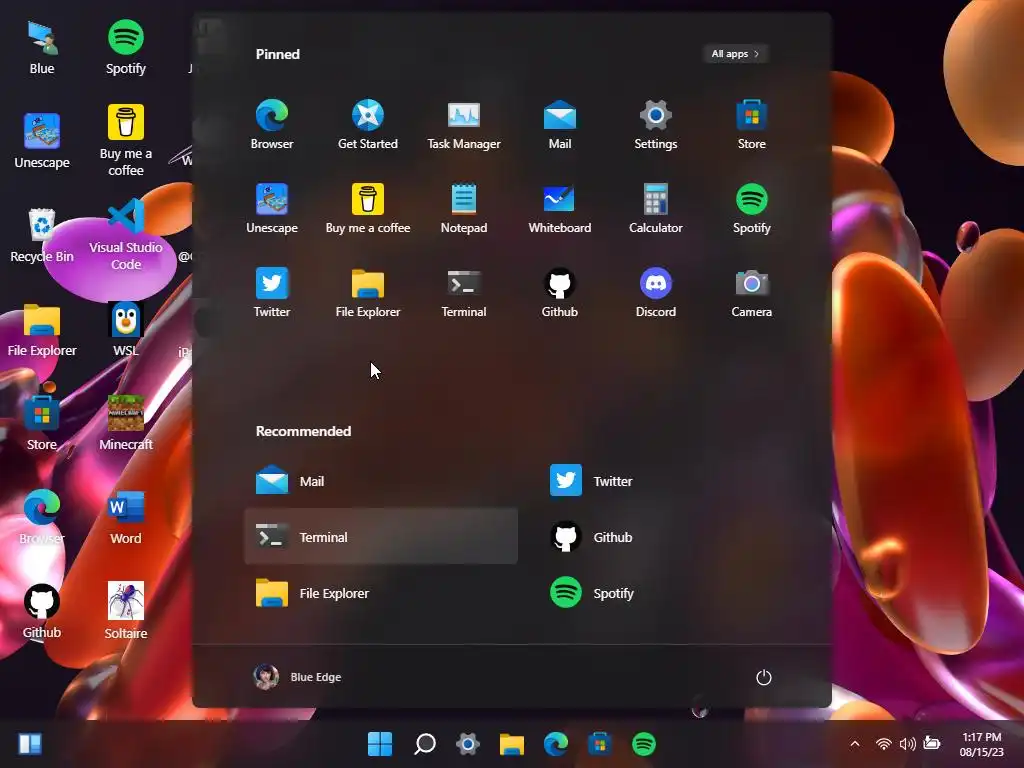
Task: Open File Explorer on the taskbar
Action: 512,743
